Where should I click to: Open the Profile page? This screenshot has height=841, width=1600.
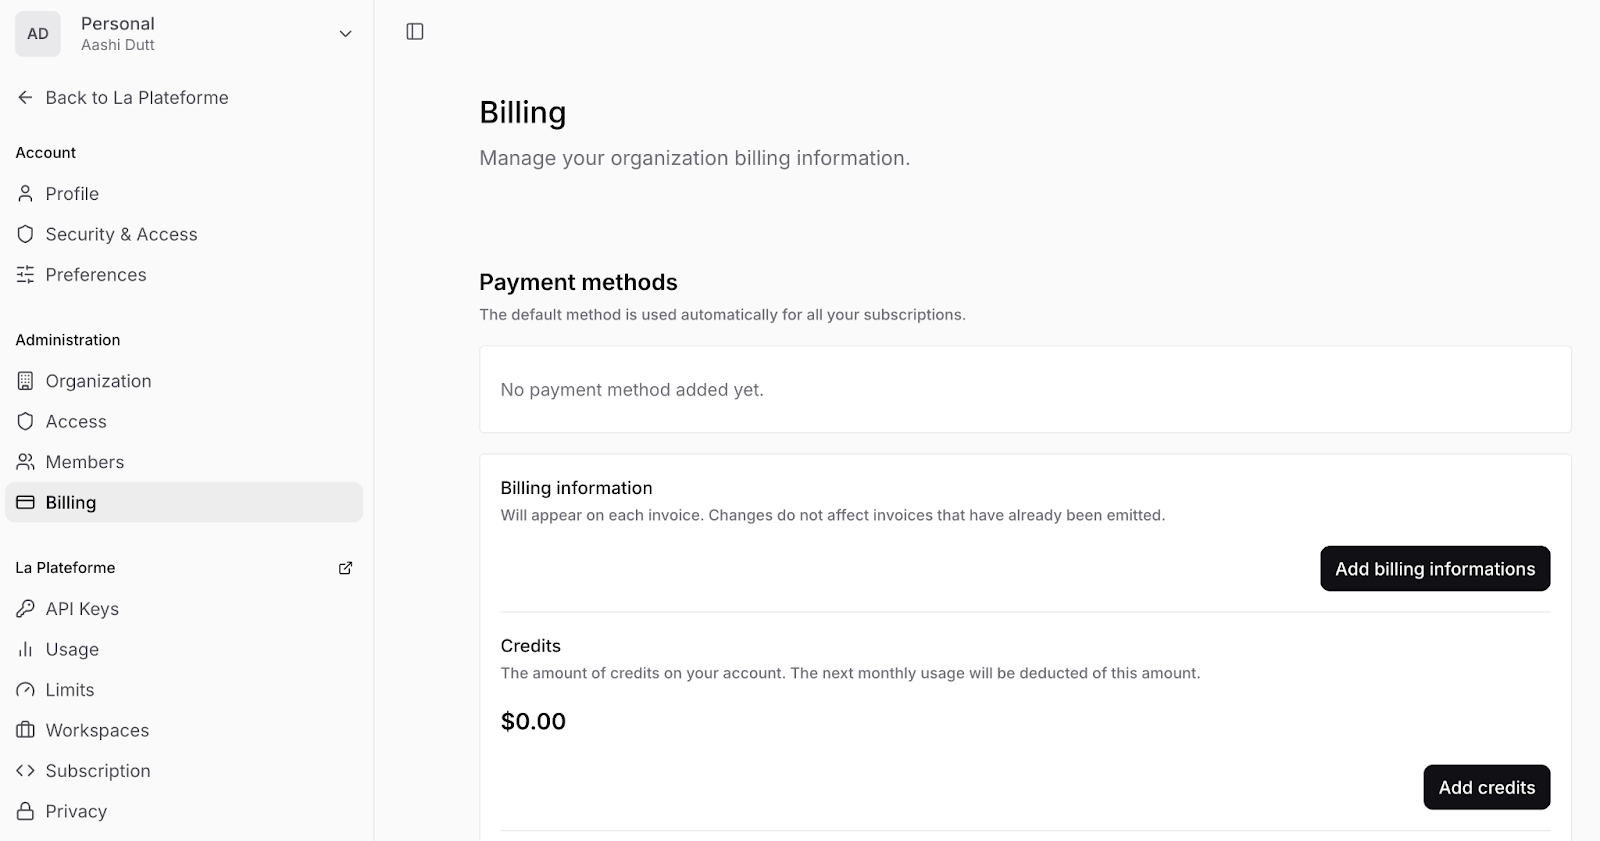point(72,194)
